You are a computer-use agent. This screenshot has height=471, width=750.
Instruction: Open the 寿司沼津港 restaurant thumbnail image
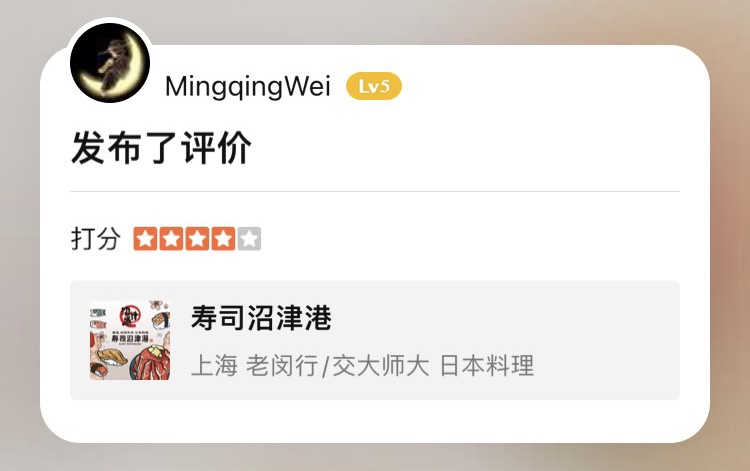pyautogui.click(x=130, y=340)
